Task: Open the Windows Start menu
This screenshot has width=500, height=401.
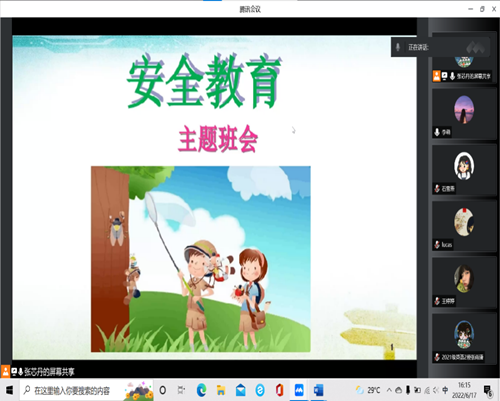Action: pyautogui.click(x=9, y=390)
